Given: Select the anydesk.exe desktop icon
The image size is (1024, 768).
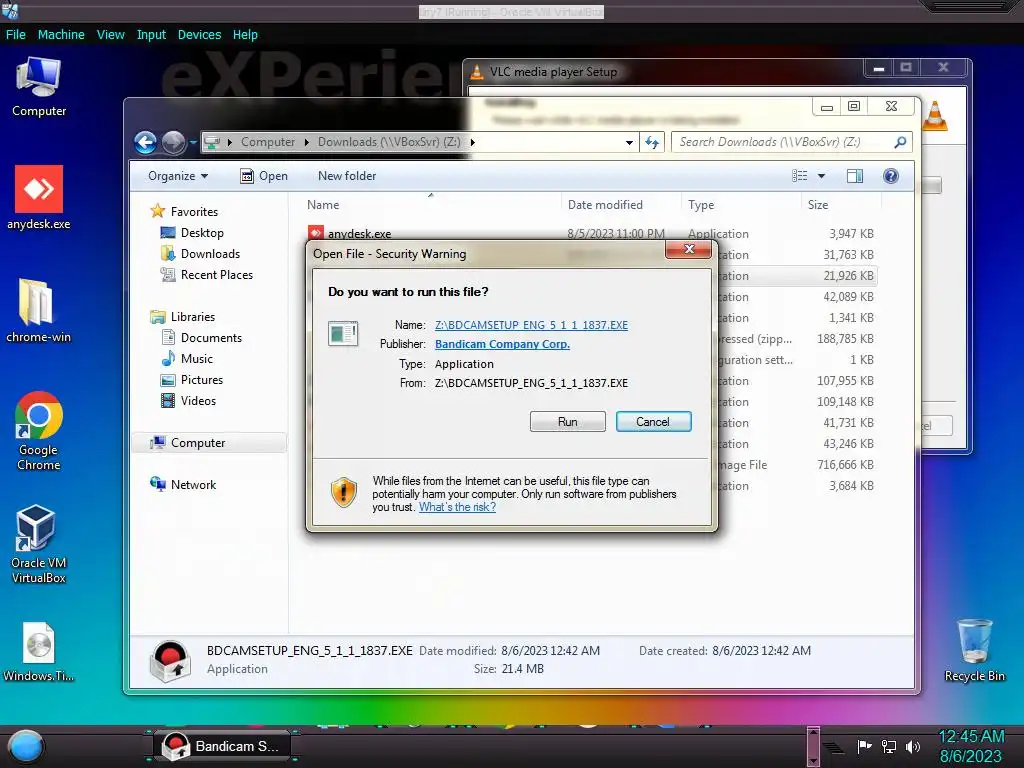Looking at the screenshot, I should 39,198.
